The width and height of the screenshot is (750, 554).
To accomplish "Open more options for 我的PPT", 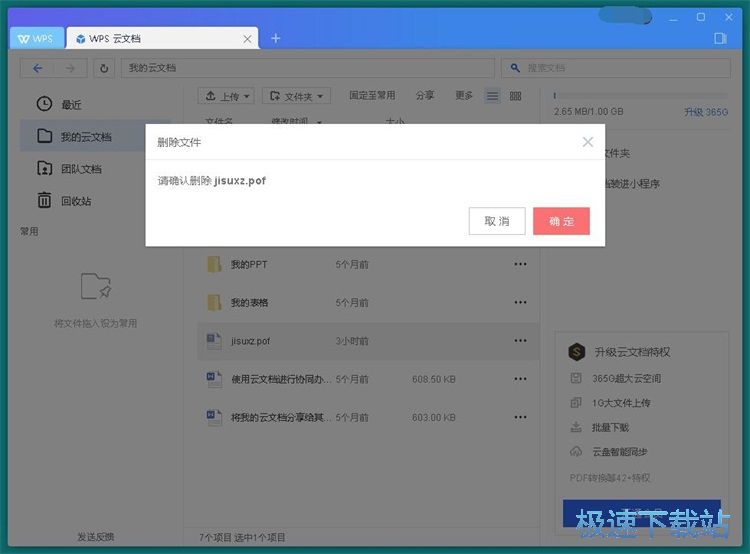I will [x=520, y=264].
